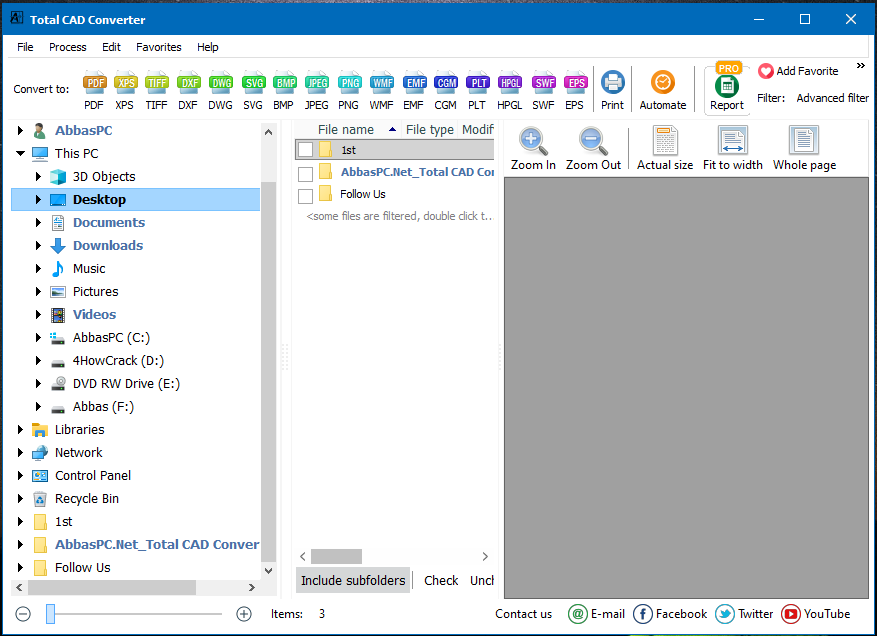Expand the AbbasPC user node
The image size is (877, 636).
point(21,130)
